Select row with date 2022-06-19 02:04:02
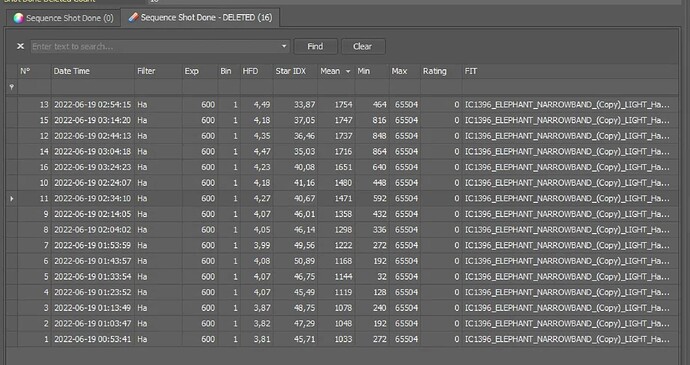Screen dimensions: 690x365 (342, 230)
